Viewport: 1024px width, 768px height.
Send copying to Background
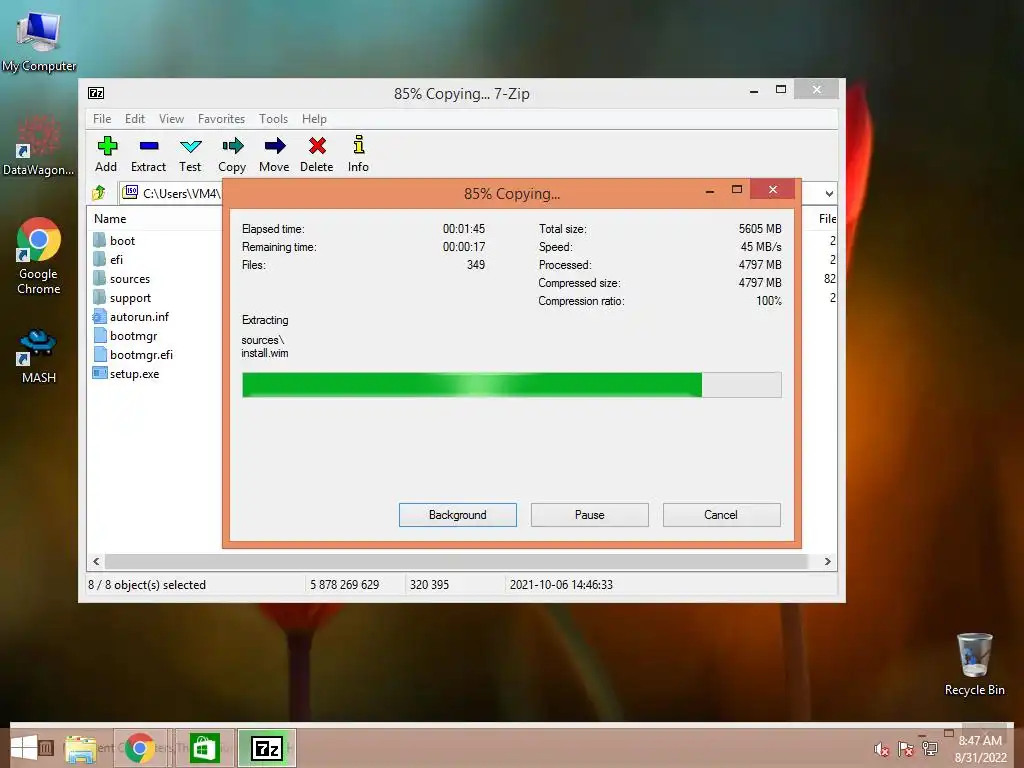click(458, 515)
